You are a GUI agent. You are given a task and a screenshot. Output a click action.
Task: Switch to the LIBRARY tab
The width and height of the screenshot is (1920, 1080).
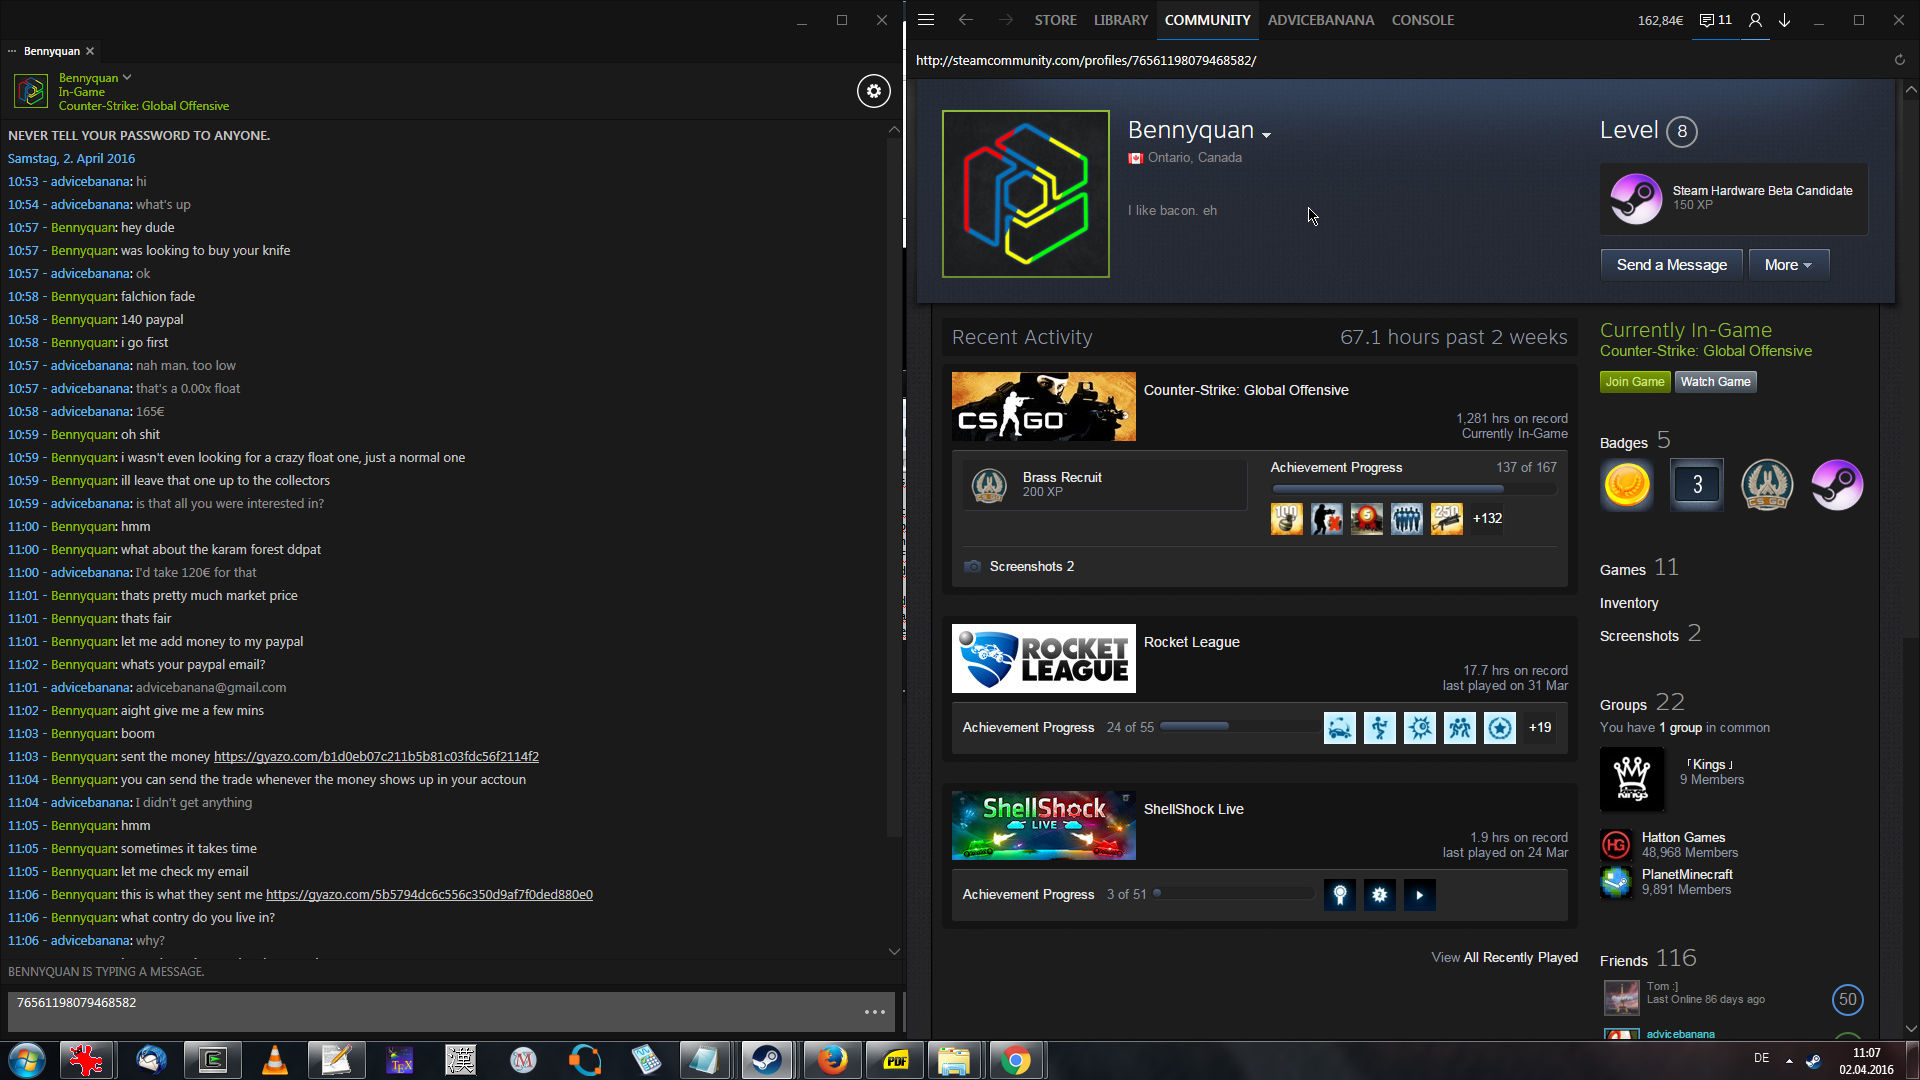pos(1120,20)
